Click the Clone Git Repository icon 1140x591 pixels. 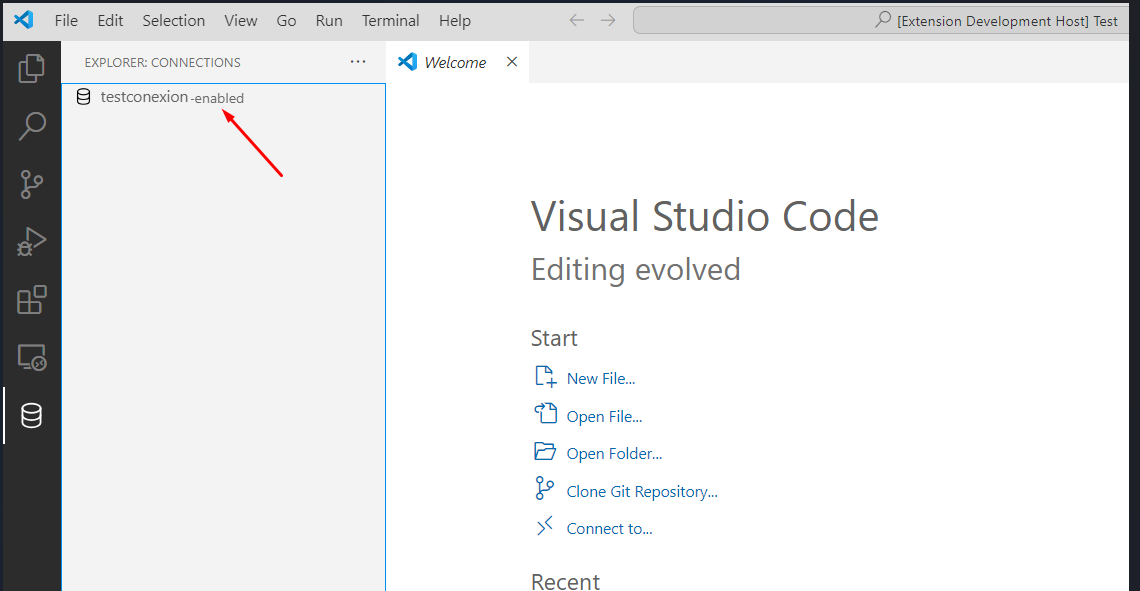[x=544, y=488]
